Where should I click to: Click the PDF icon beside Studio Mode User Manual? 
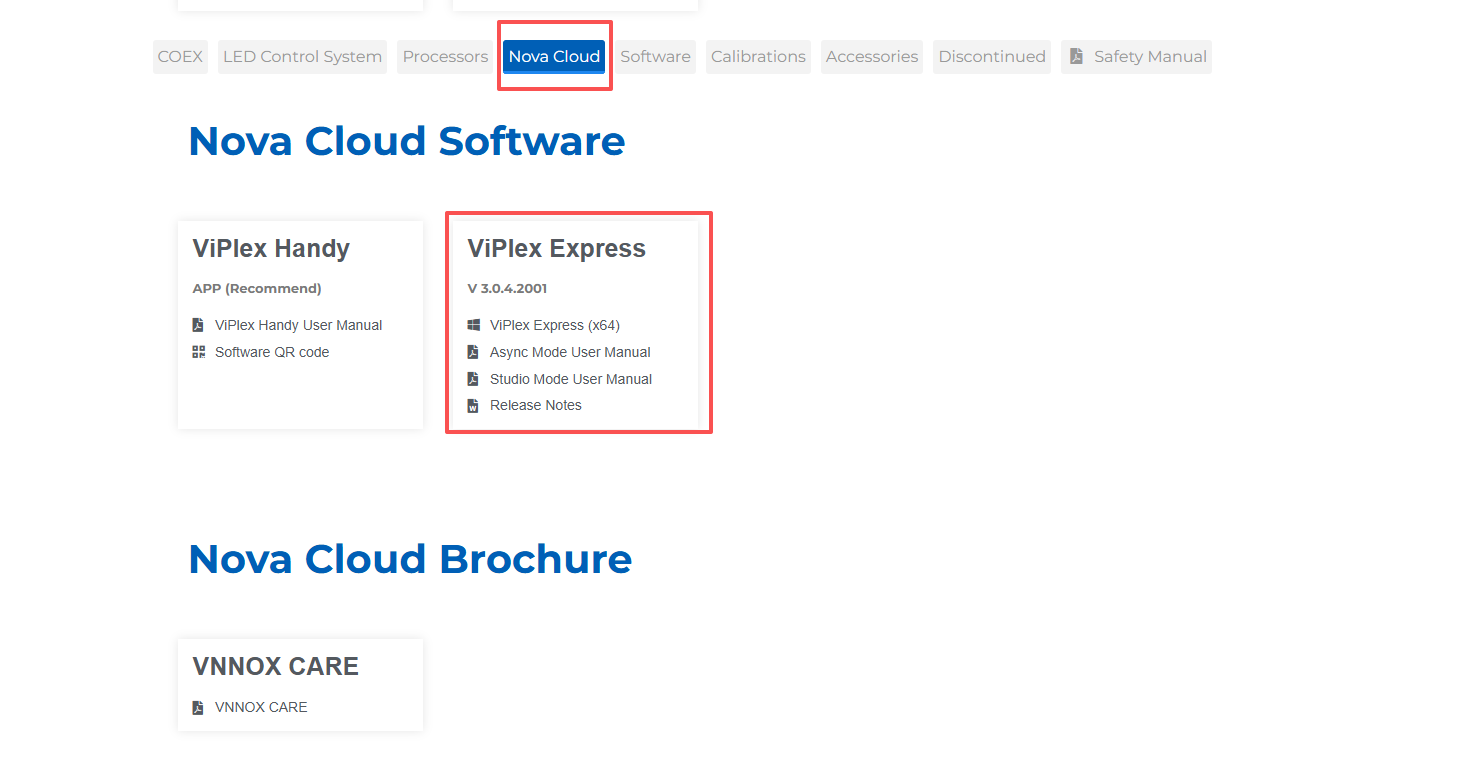click(473, 379)
